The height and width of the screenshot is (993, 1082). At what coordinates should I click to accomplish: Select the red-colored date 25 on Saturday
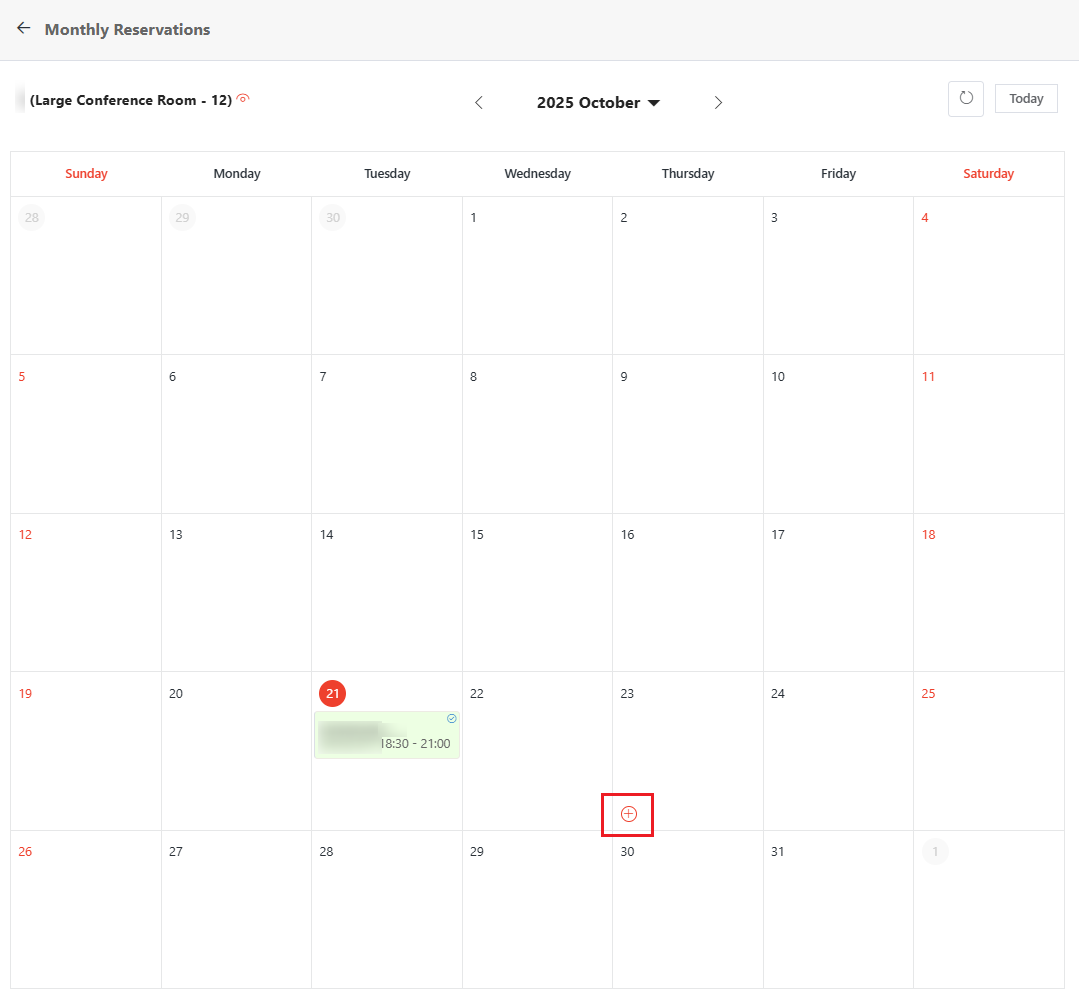click(928, 693)
